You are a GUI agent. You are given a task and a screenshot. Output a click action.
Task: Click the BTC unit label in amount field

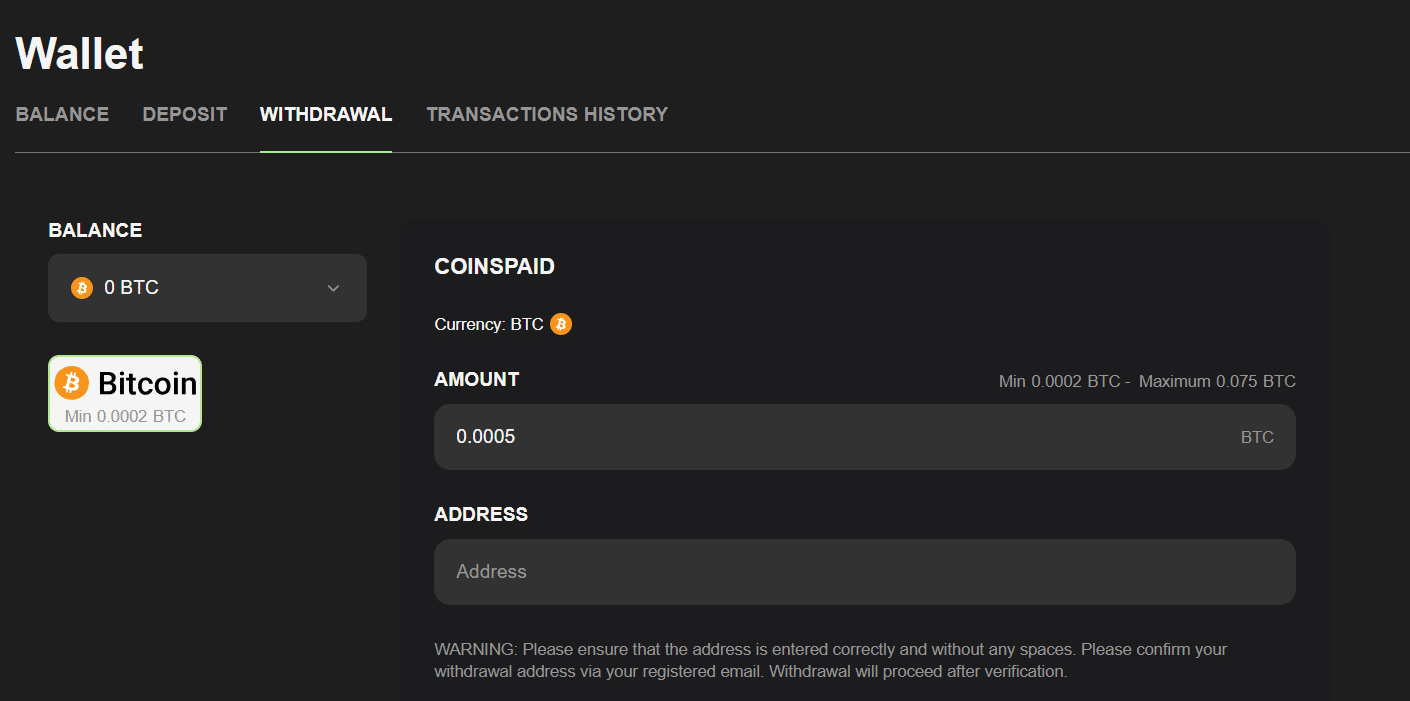[x=1257, y=436]
